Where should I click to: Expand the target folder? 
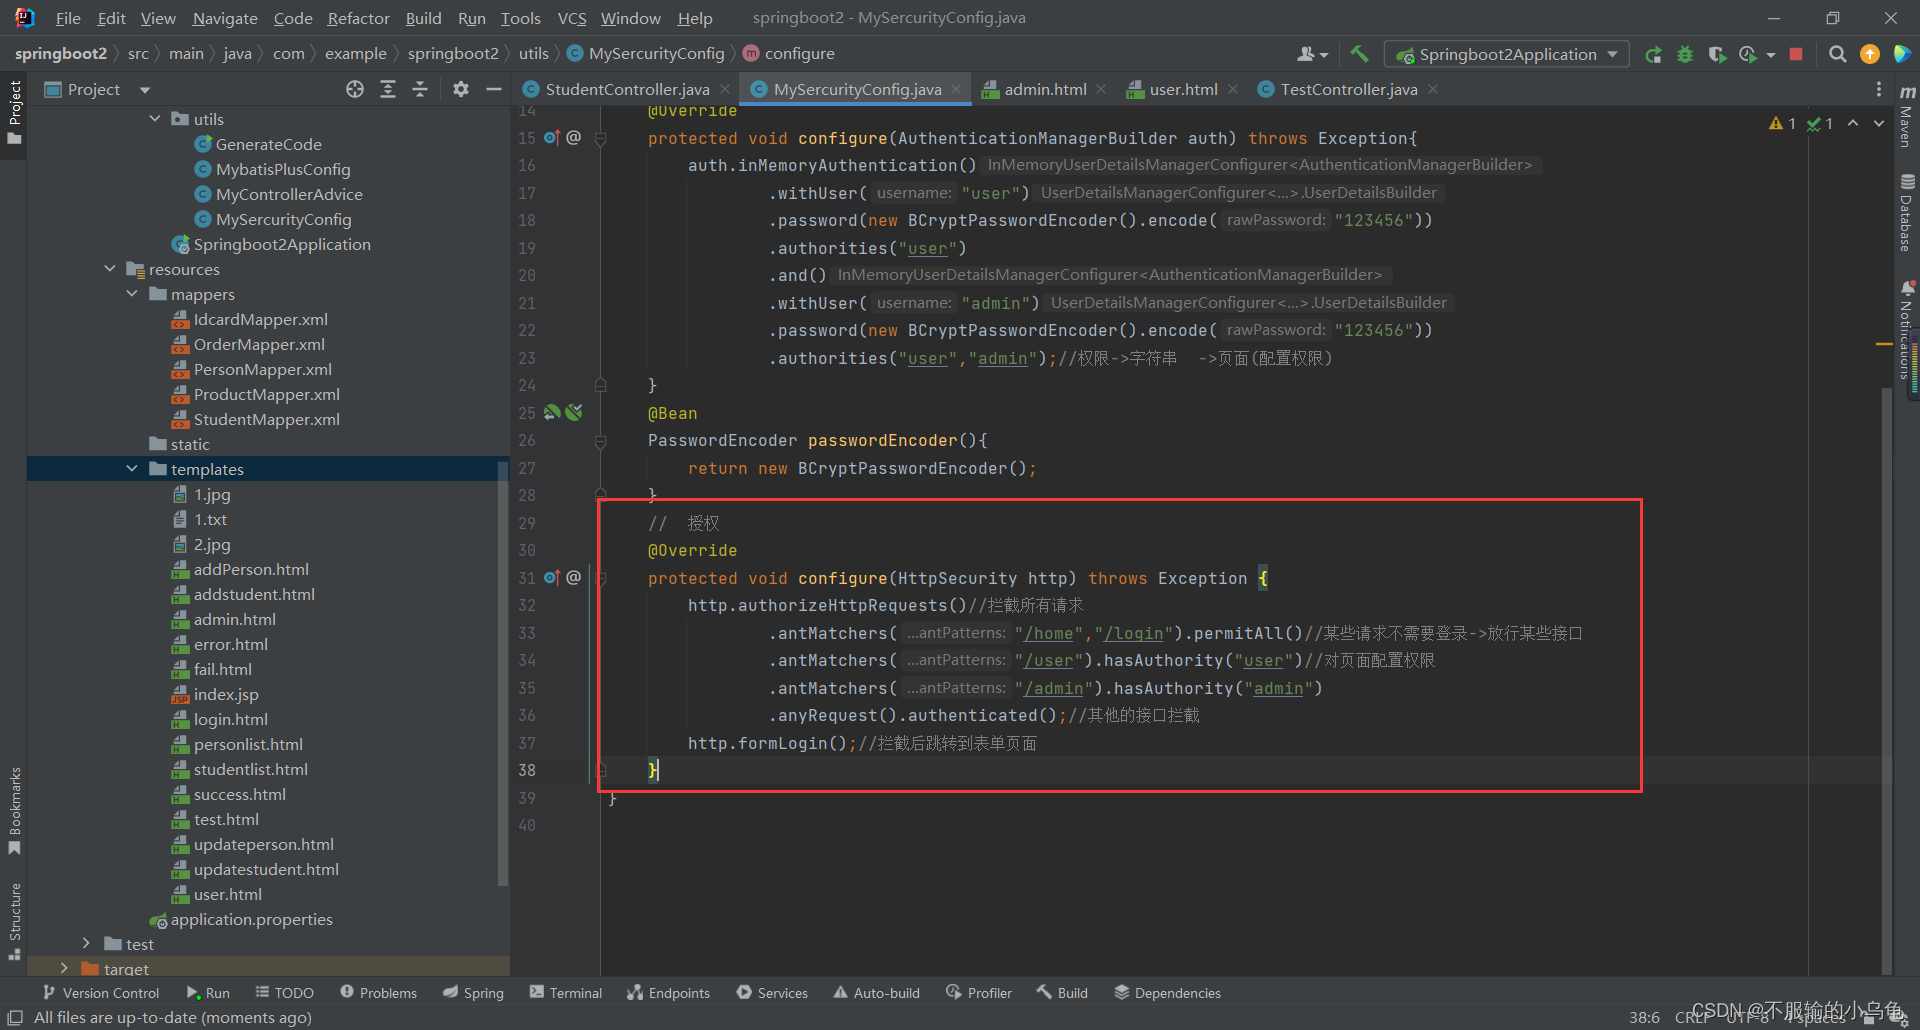65,968
